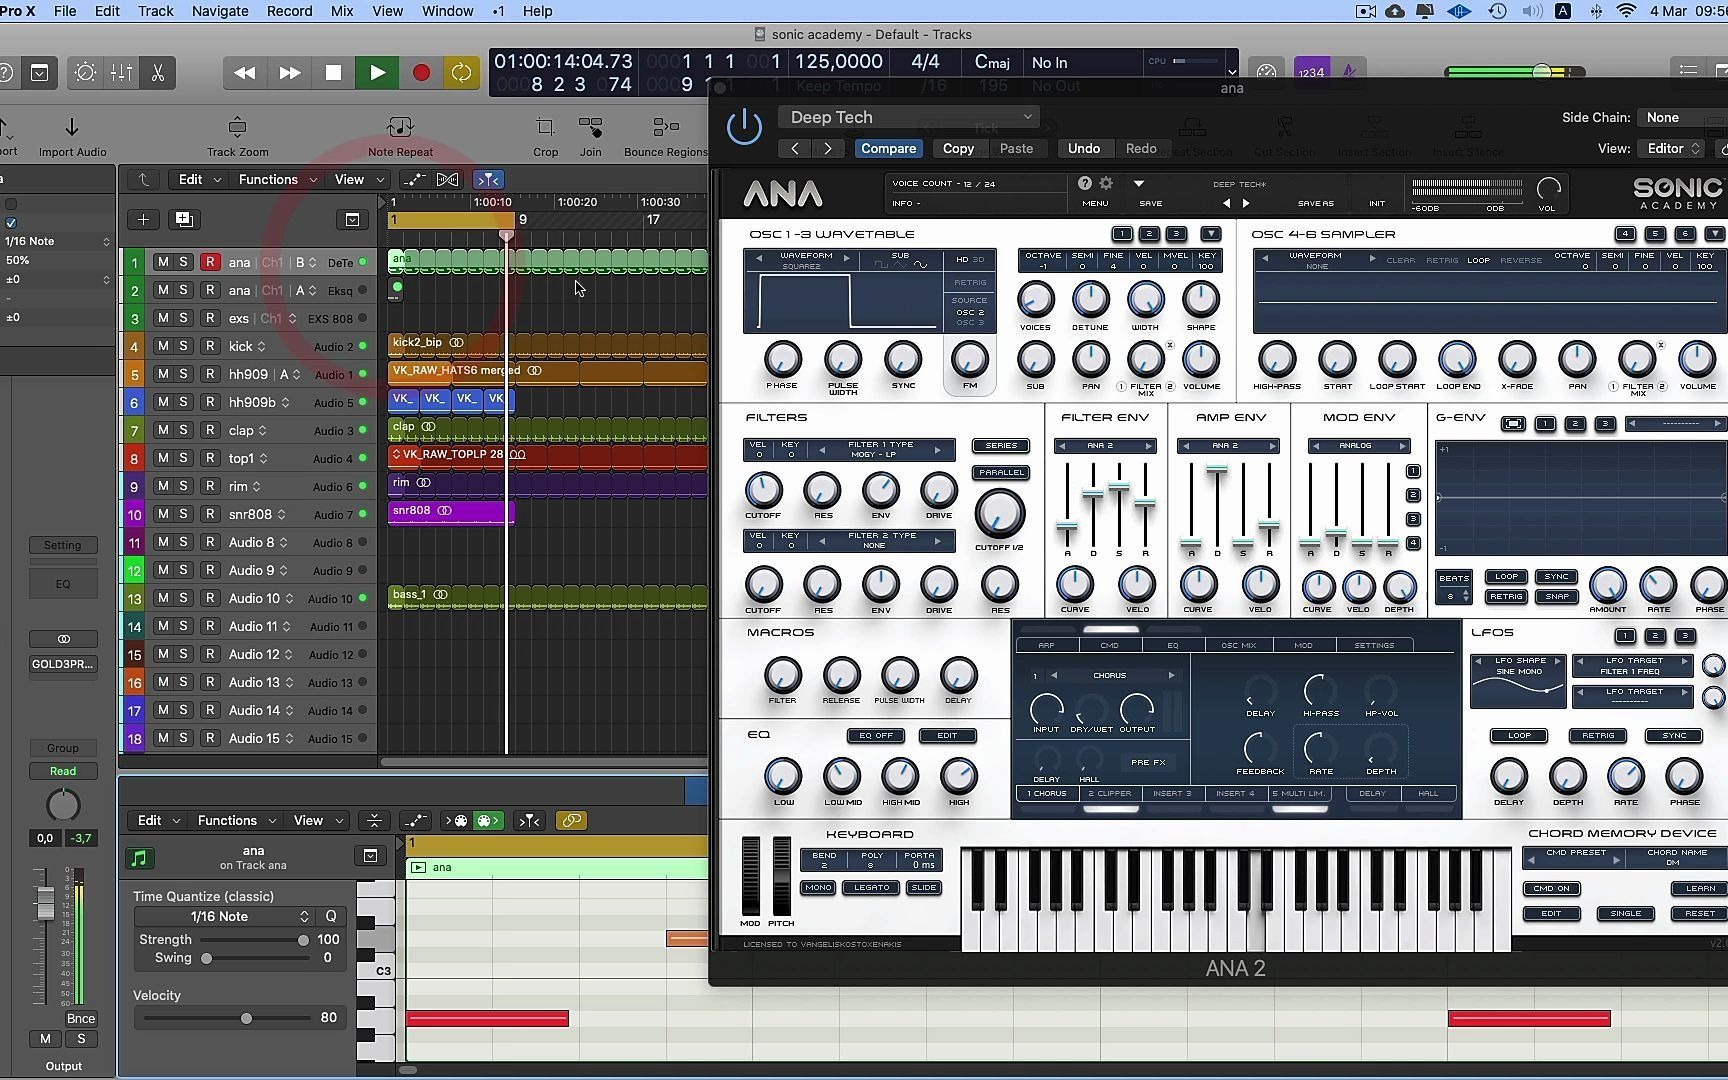Click the Crop toolbar icon
This screenshot has width=1728, height=1080.
tap(545, 136)
